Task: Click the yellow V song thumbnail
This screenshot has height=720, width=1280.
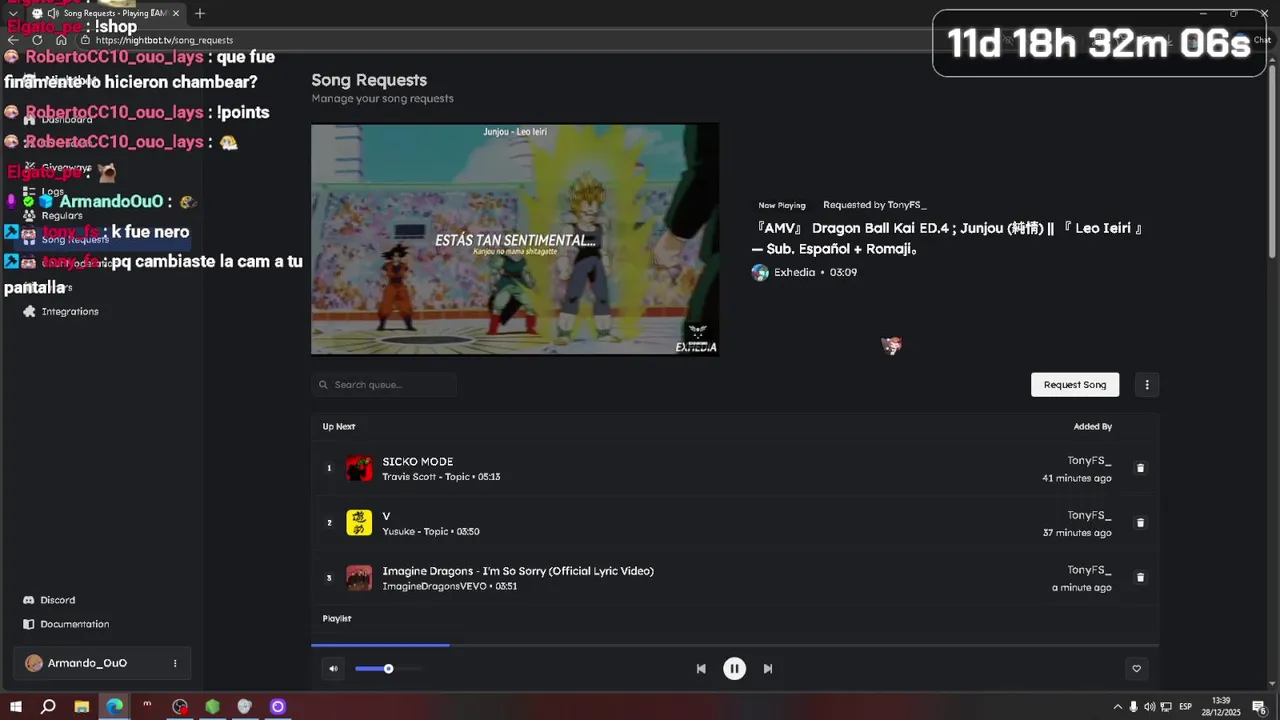Action: 359,523
